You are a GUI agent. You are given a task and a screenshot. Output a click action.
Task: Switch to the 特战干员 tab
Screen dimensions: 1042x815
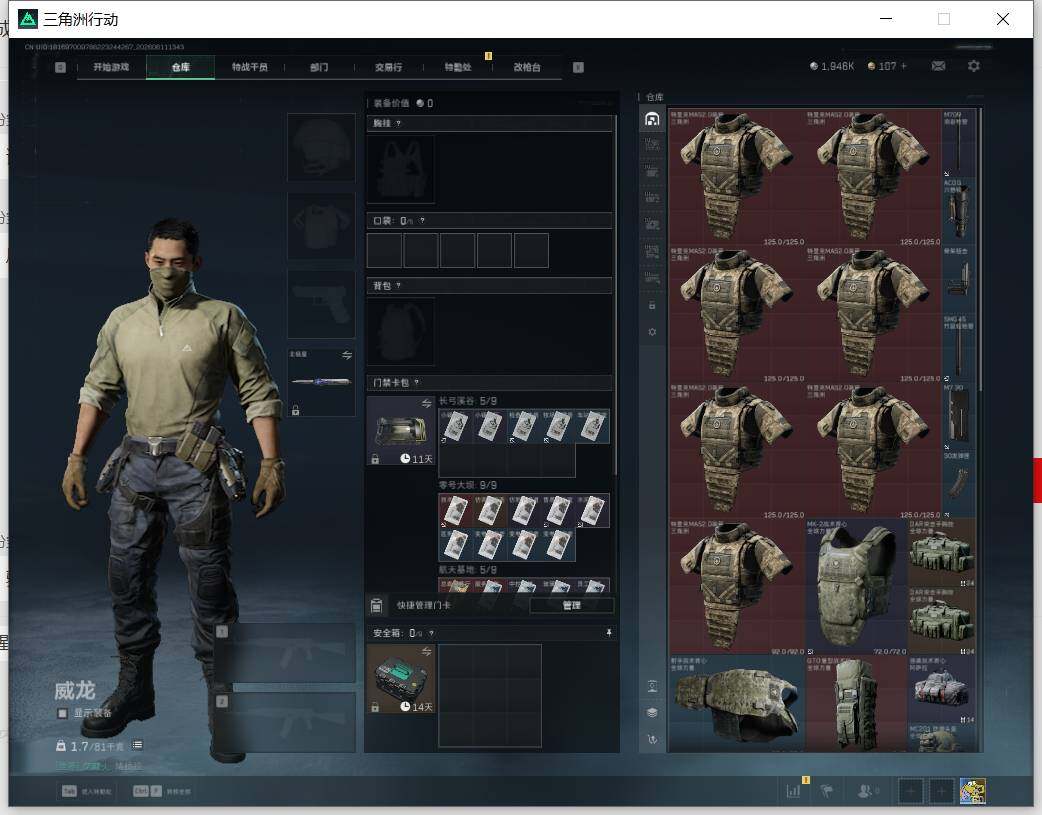pos(250,67)
